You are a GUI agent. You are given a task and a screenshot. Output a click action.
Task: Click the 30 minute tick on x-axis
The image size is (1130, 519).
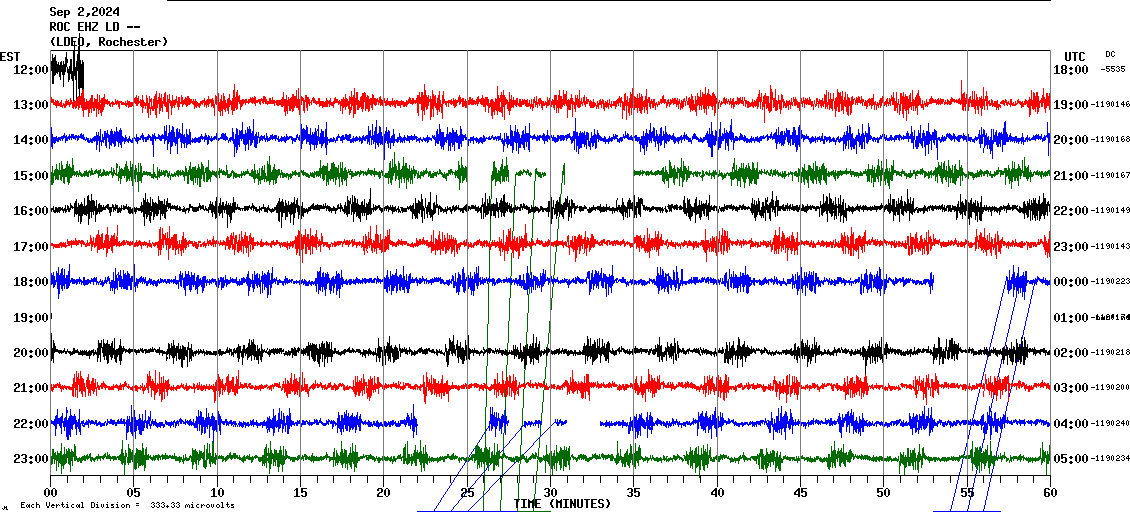point(550,493)
